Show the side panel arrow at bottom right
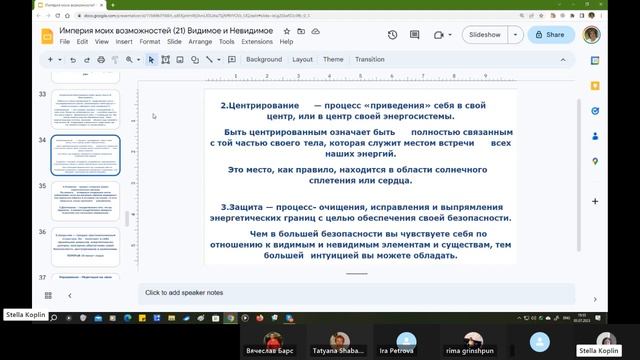The height and width of the screenshot is (360, 640). 595,300
